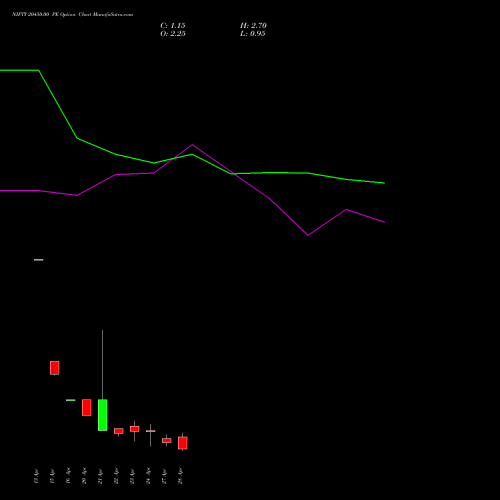
Task: Select the close value C: 1.15
Action: [x=173, y=26]
